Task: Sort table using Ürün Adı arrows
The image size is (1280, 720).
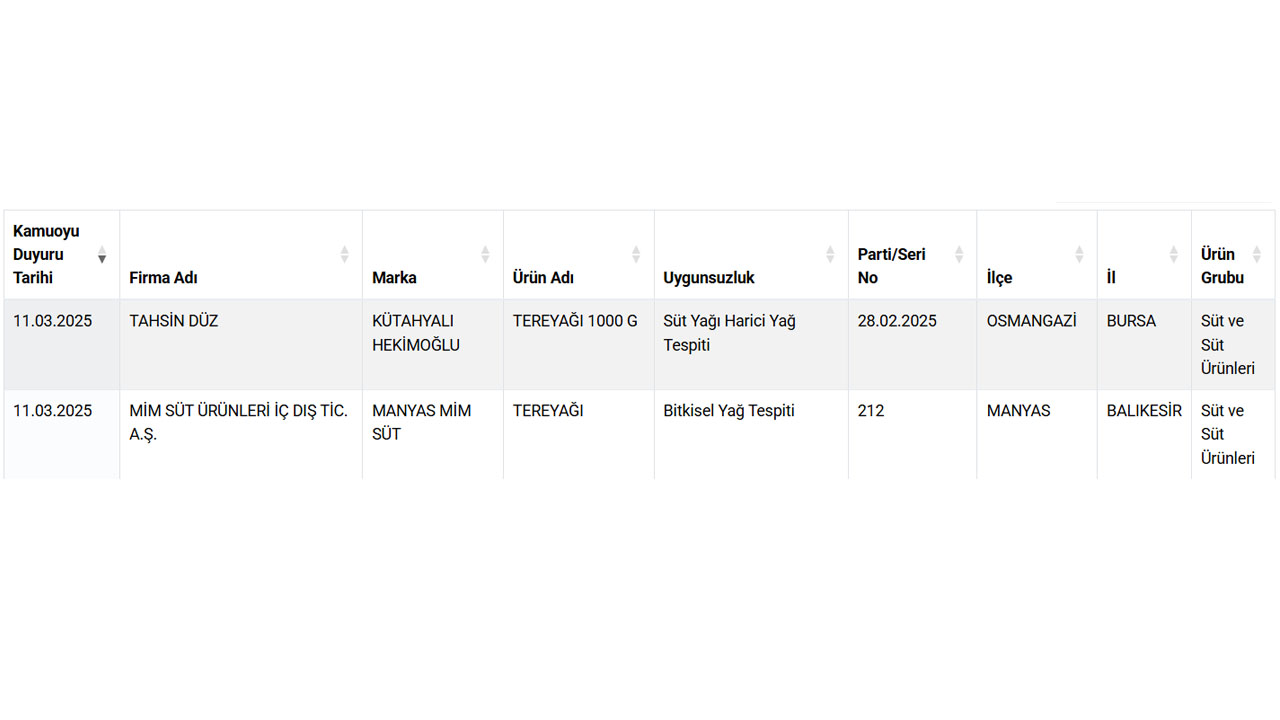Action: [x=636, y=254]
